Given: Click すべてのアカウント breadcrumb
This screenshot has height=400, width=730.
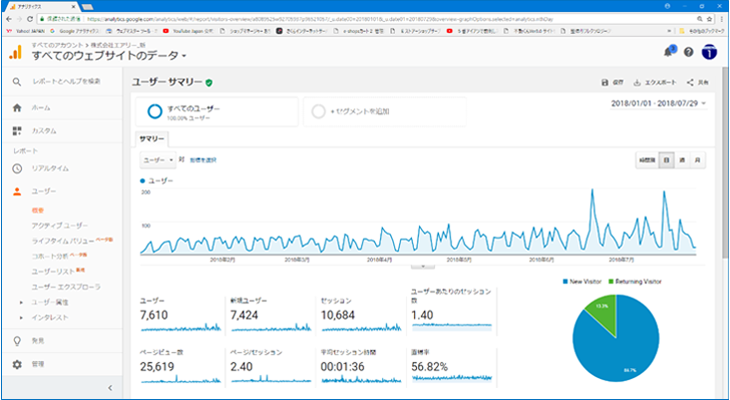Looking at the screenshot, I should [x=58, y=45].
